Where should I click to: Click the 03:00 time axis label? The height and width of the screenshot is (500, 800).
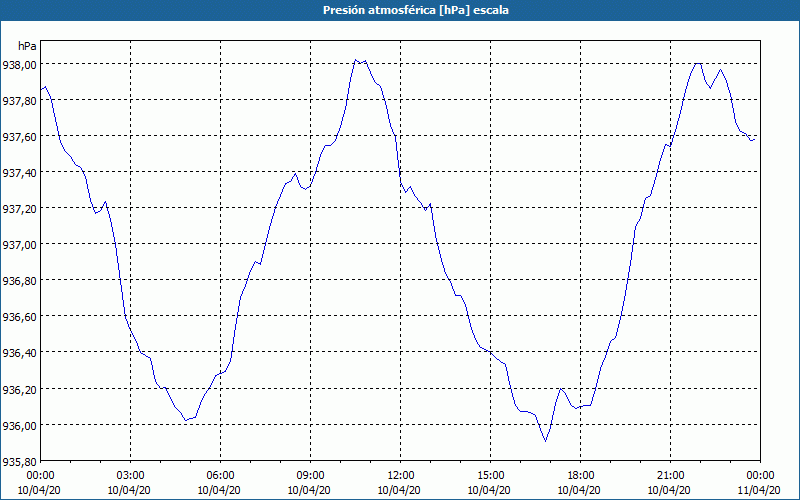[x=130, y=476]
